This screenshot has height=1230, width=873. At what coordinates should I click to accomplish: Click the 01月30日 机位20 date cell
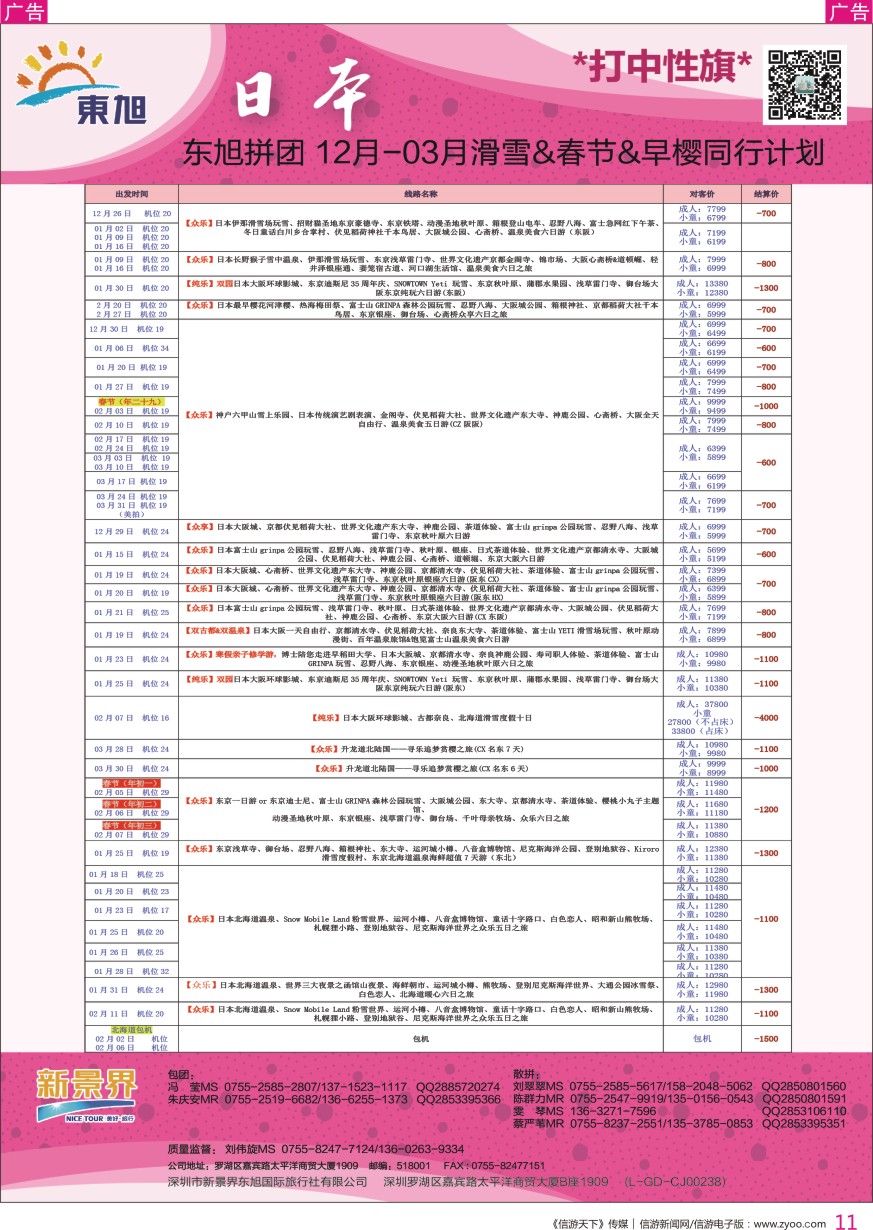point(131,288)
